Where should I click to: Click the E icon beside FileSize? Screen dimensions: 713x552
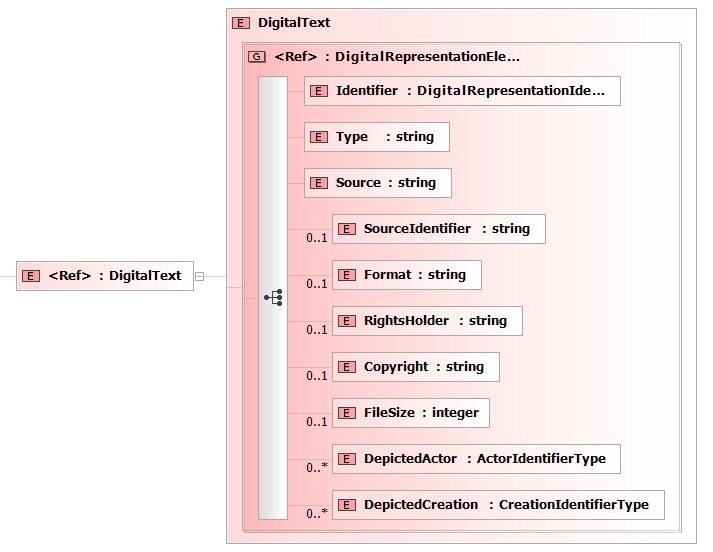(x=348, y=413)
